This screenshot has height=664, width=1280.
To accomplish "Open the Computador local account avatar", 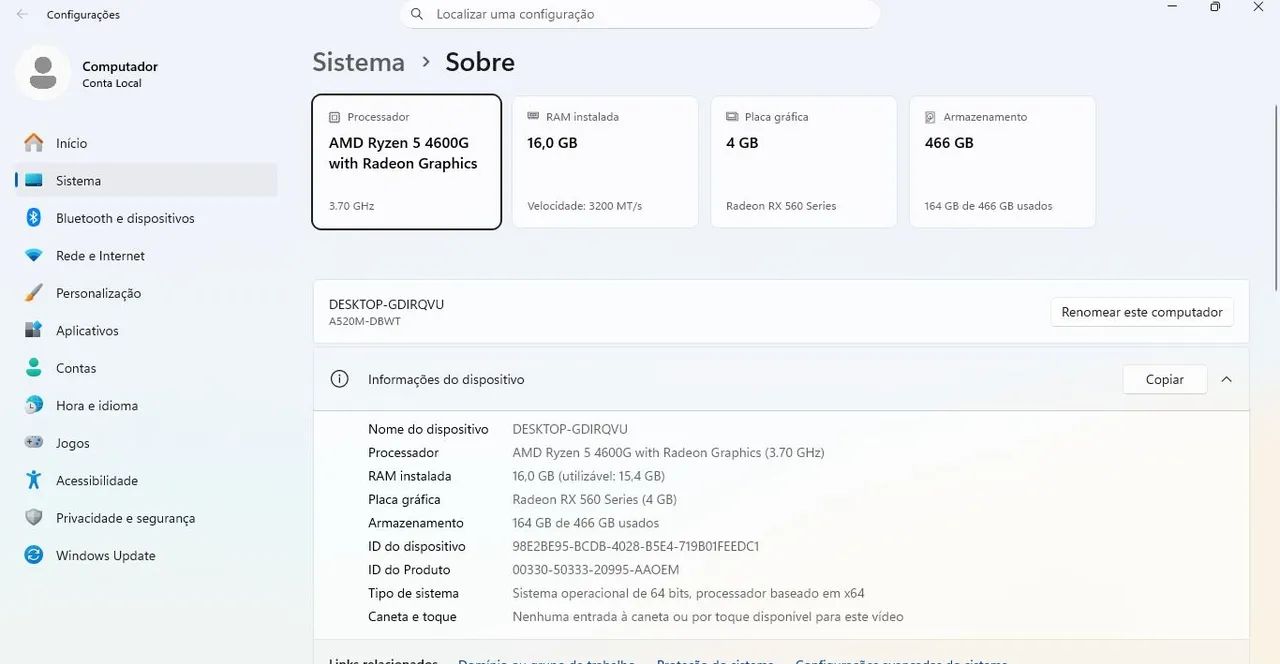I will pyautogui.click(x=43, y=73).
